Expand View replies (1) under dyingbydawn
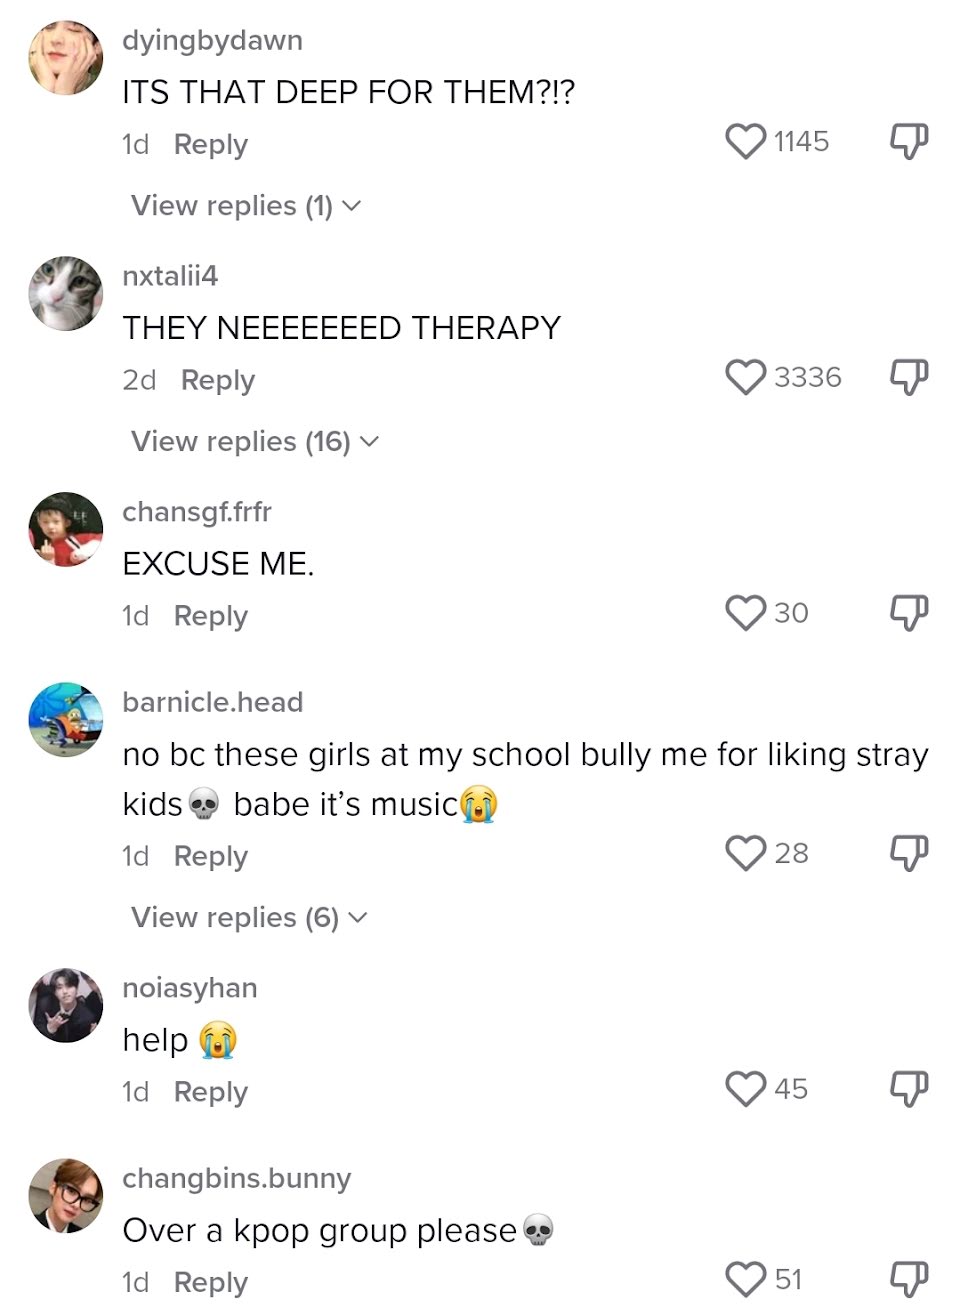Viewport: 960px width, 1316px height. (x=246, y=206)
